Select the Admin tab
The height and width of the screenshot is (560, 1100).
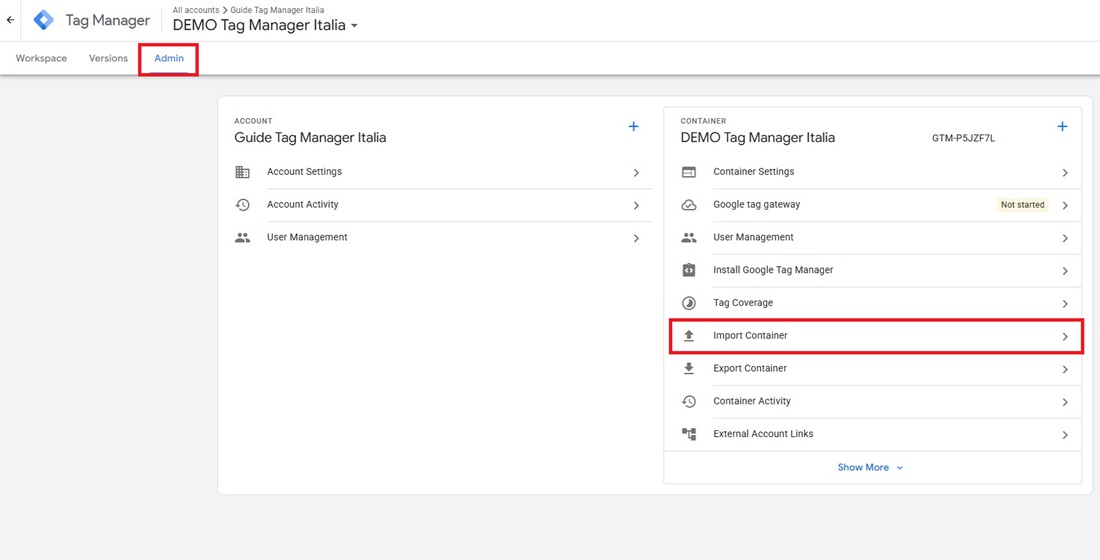(169, 58)
